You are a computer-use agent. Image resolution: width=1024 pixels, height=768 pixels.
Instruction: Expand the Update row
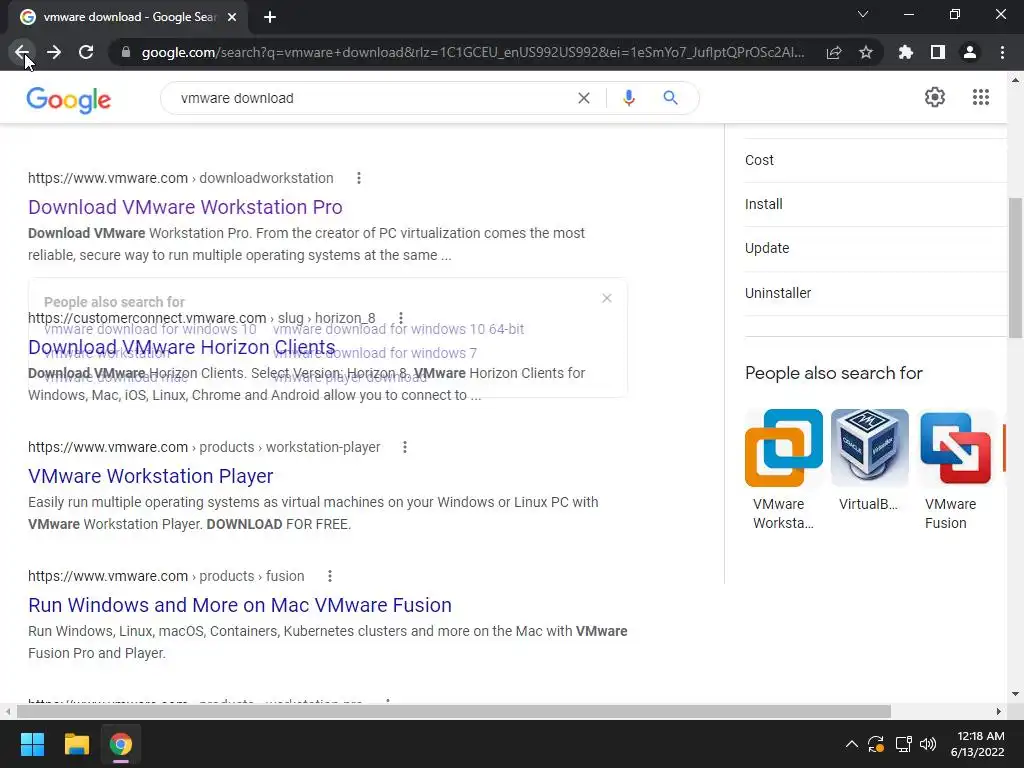pyautogui.click(x=875, y=249)
